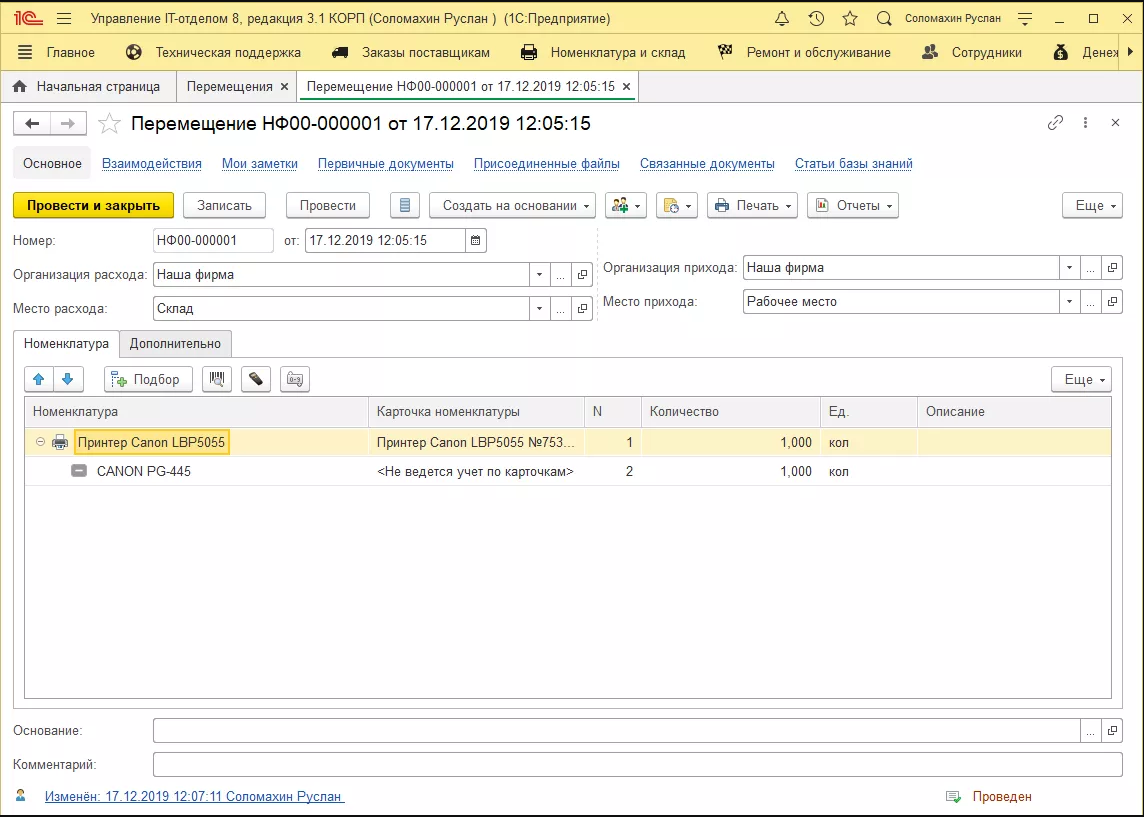Open the notifications bell icon

[x=782, y=19]
